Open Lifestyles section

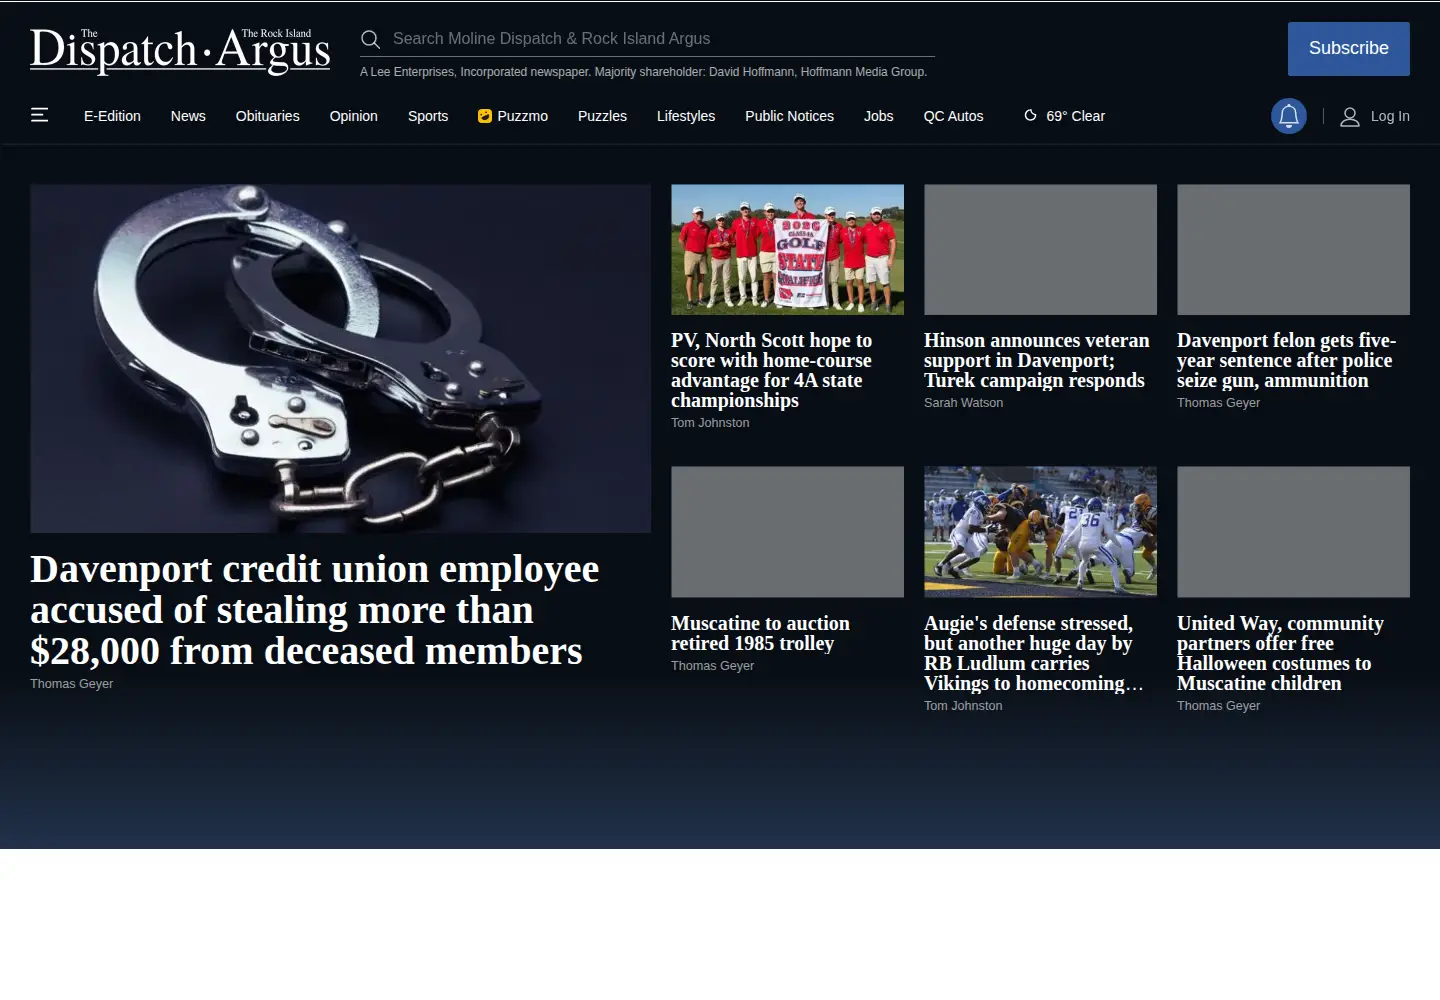click(x=686, y=116)
